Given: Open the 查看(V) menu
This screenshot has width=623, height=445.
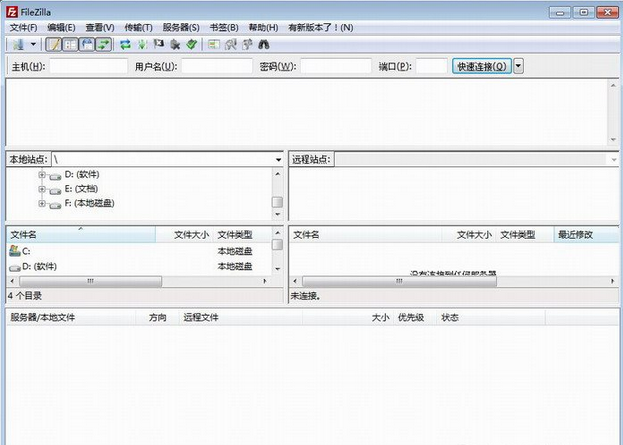Looking at the screenshot, I should pos(100,27).
